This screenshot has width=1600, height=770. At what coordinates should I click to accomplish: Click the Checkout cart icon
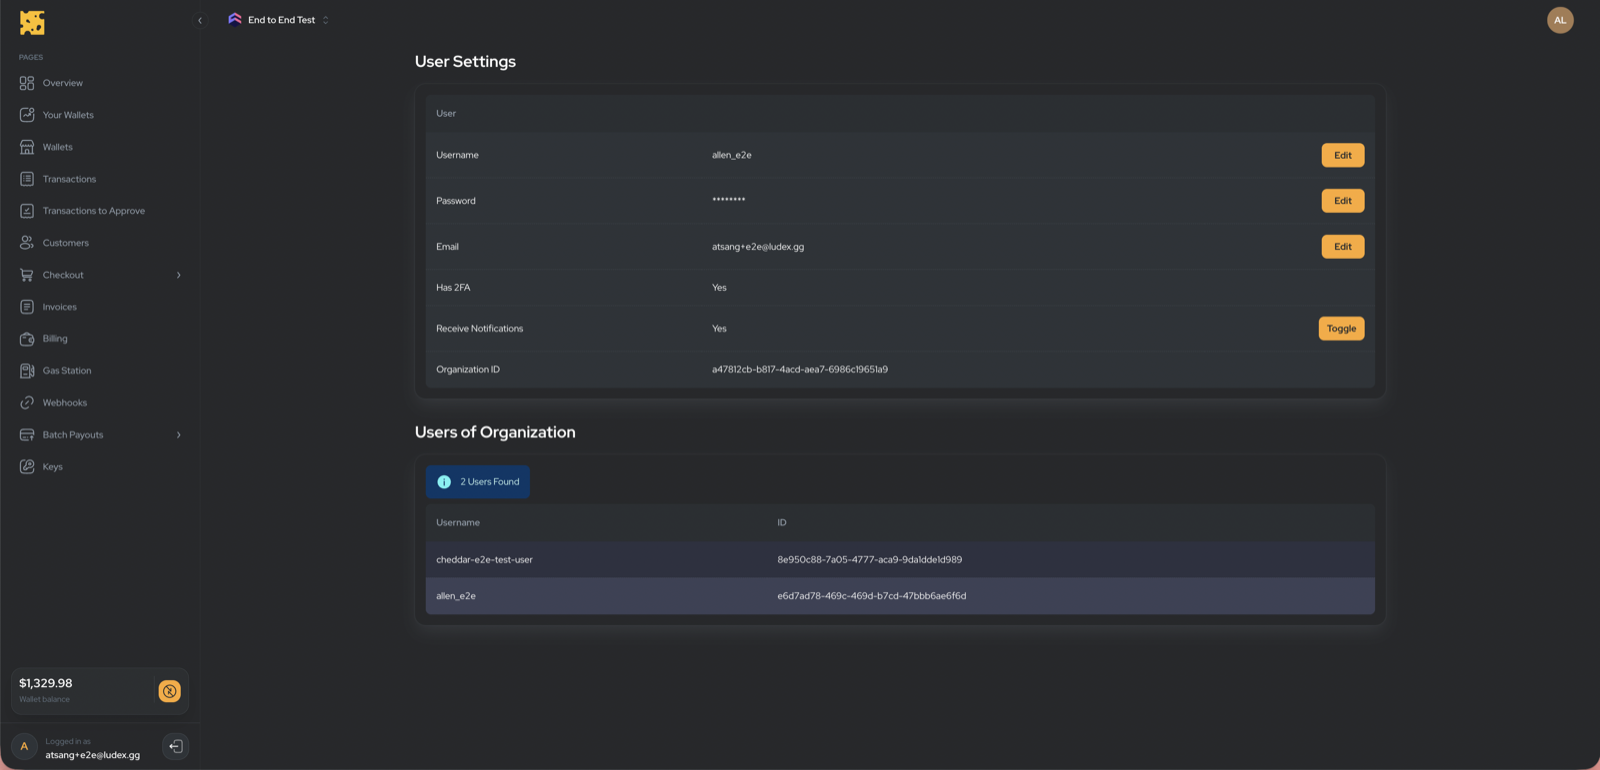coord(27,275)
